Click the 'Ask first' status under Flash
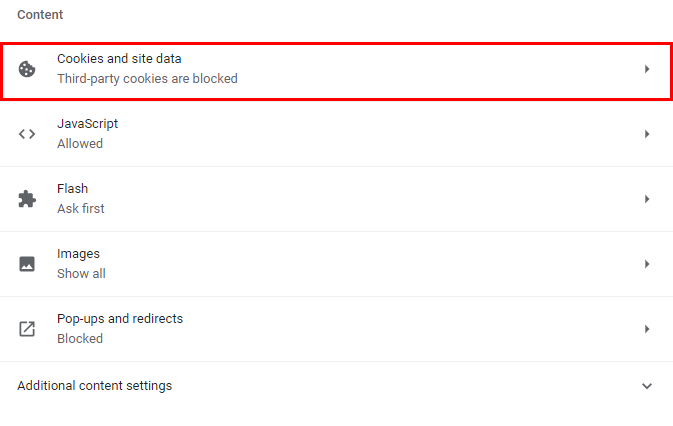 (81, 208)
